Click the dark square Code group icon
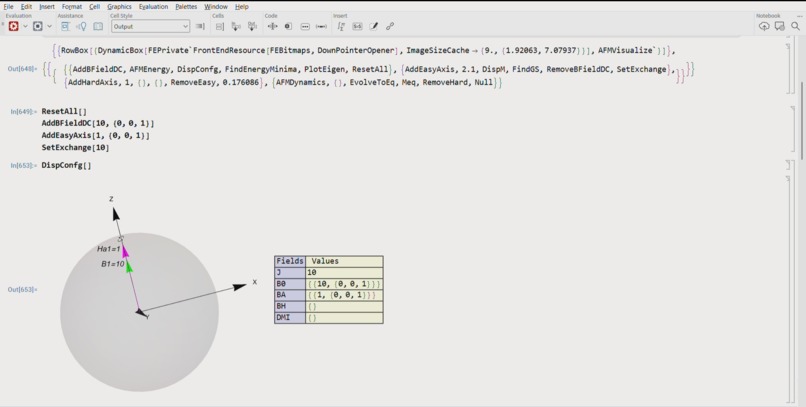Image resolution: width=806 pixels, height=407 pixels. (288, 26)
